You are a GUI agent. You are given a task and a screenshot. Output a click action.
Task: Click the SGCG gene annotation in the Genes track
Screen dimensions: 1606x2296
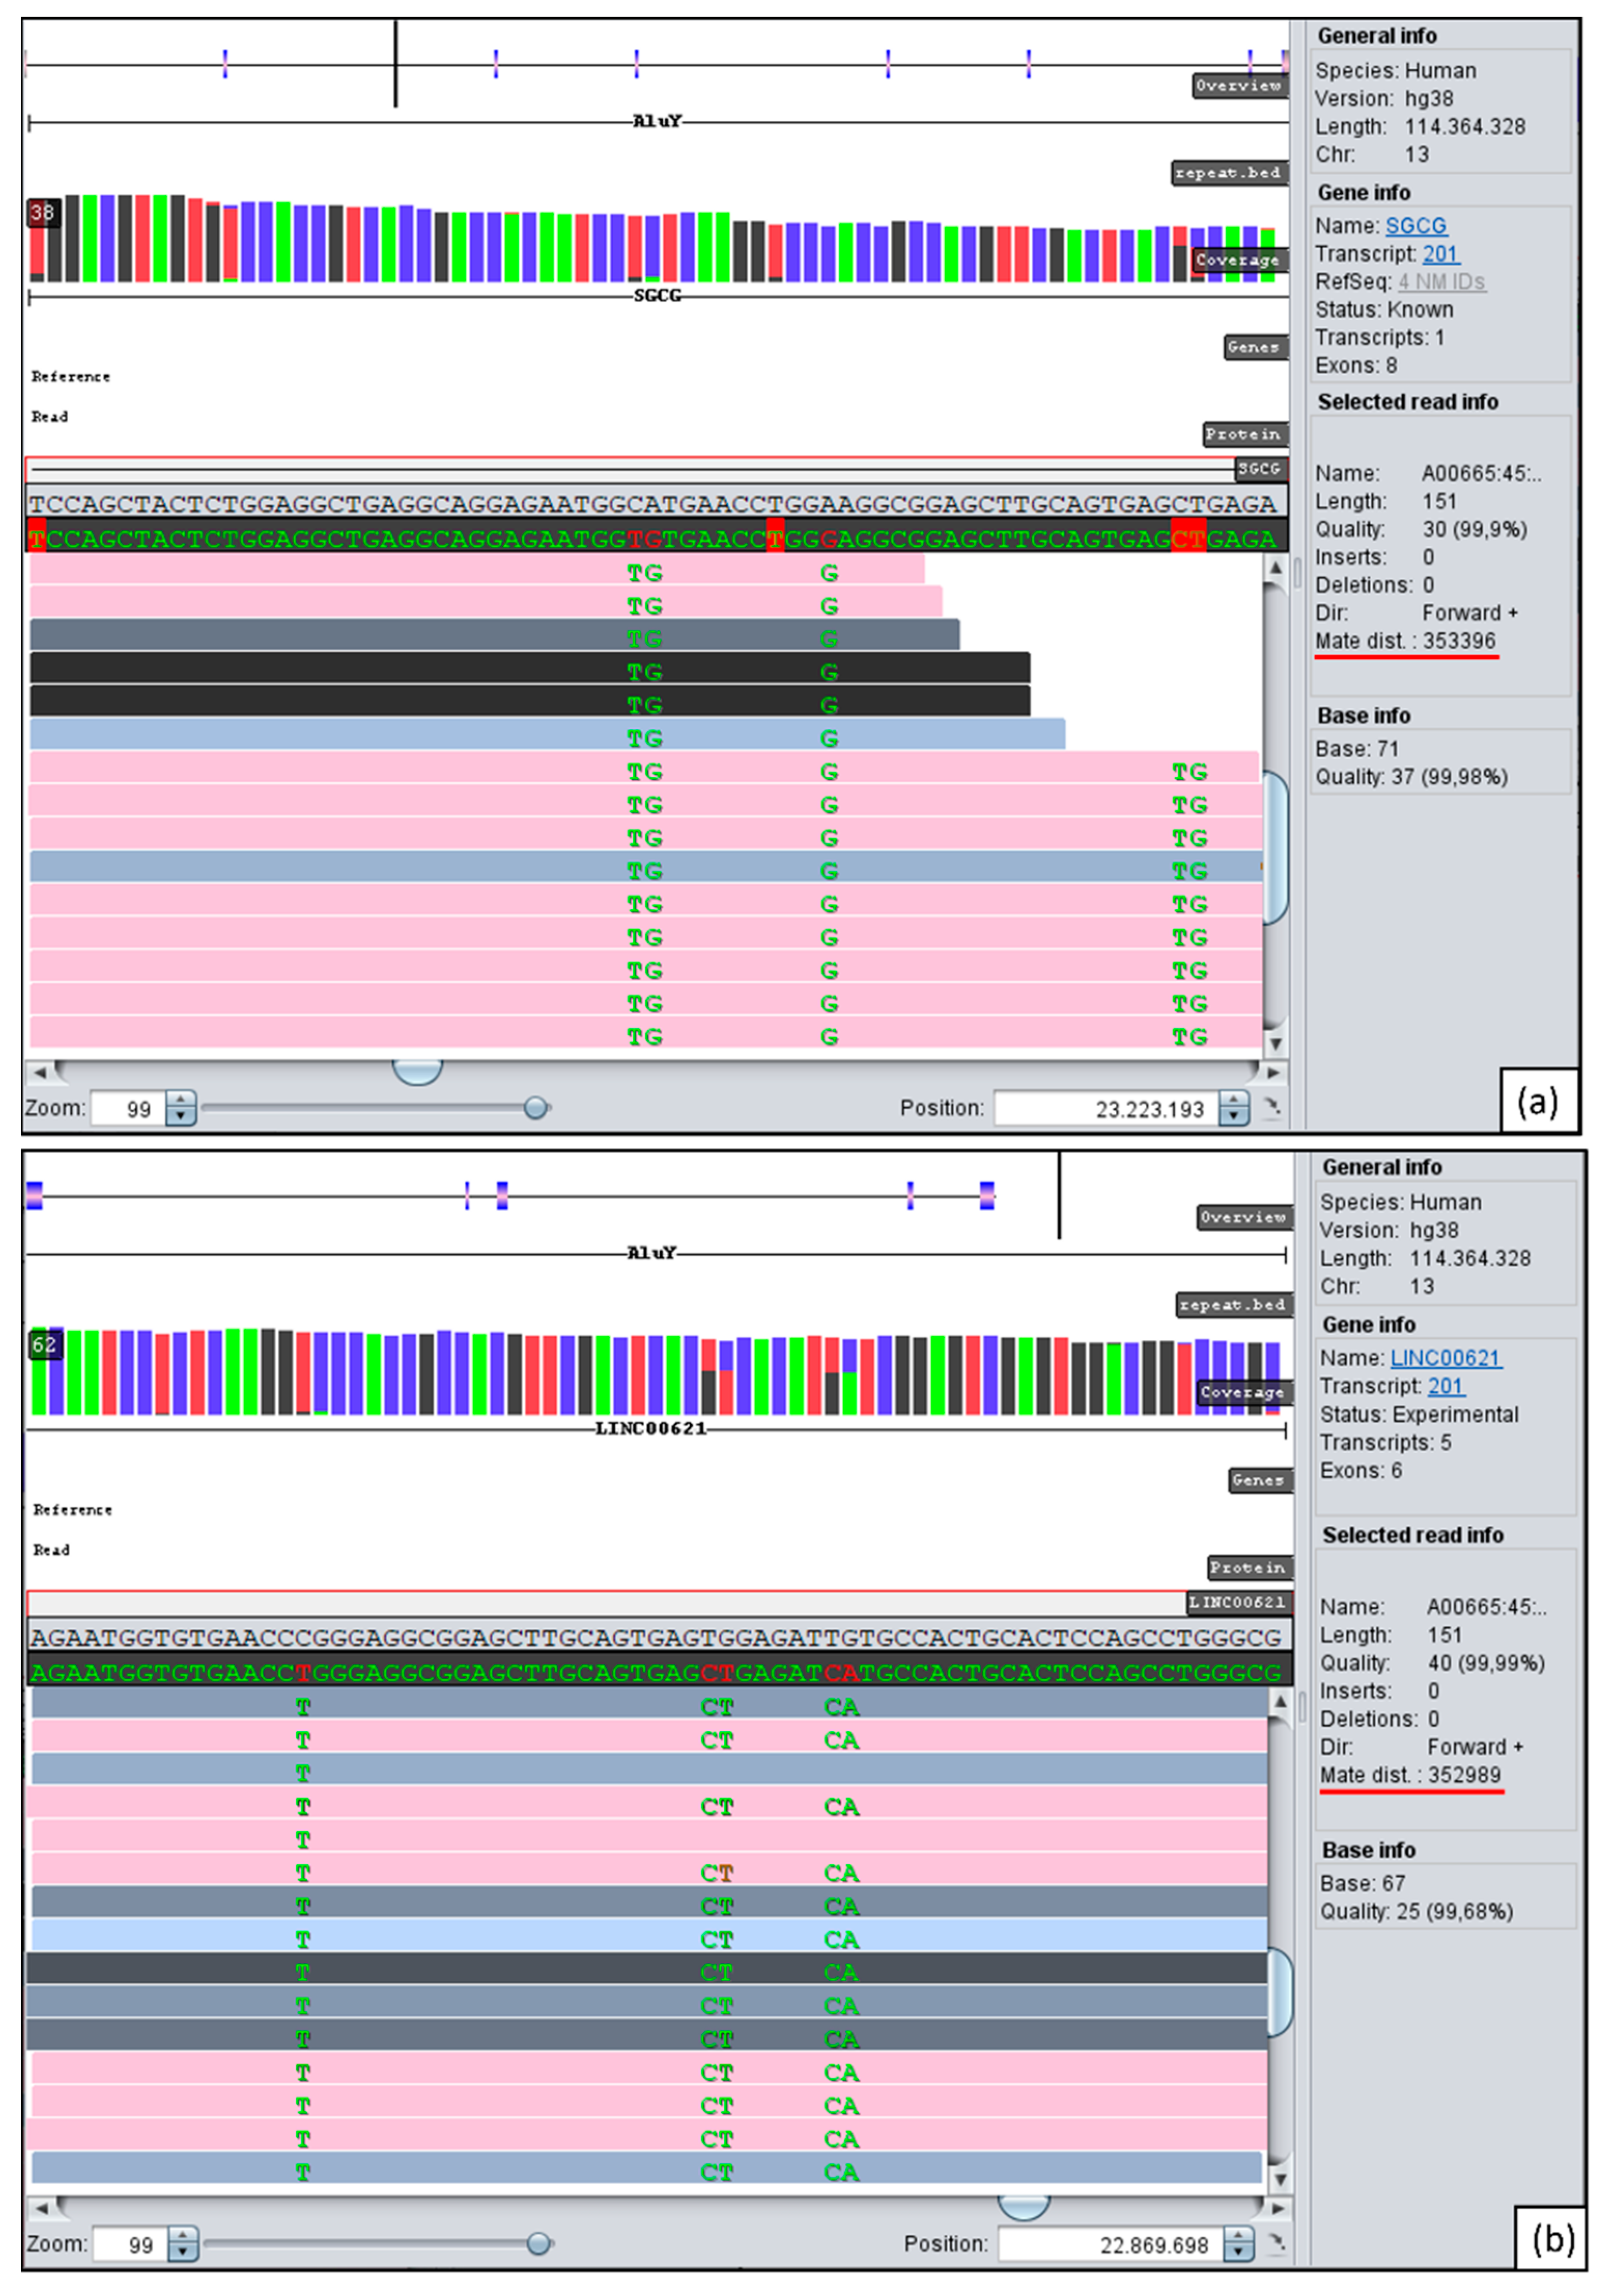657,296
